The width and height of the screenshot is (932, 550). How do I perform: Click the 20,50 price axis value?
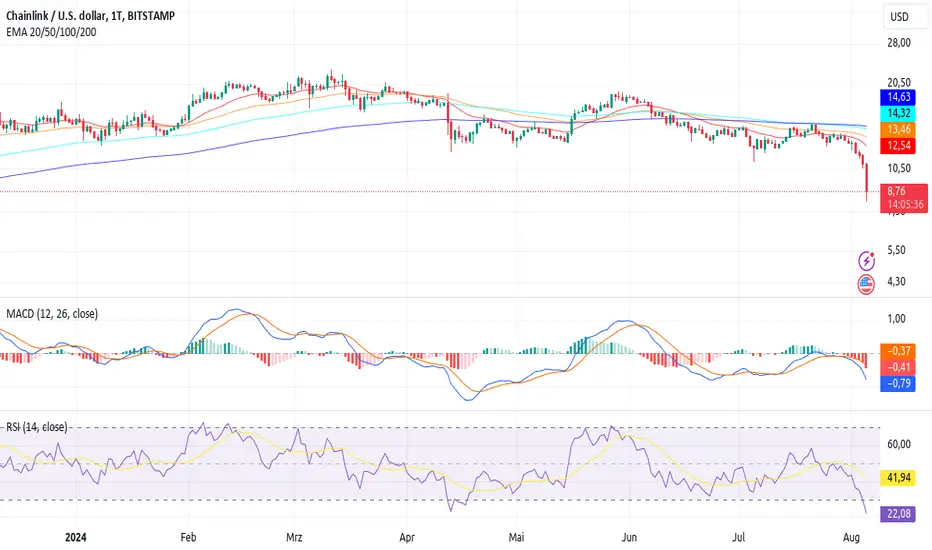point(899,83)
